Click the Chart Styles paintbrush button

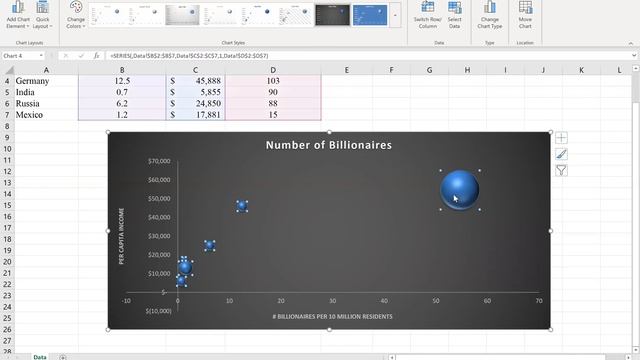click(x=561, y=154)
